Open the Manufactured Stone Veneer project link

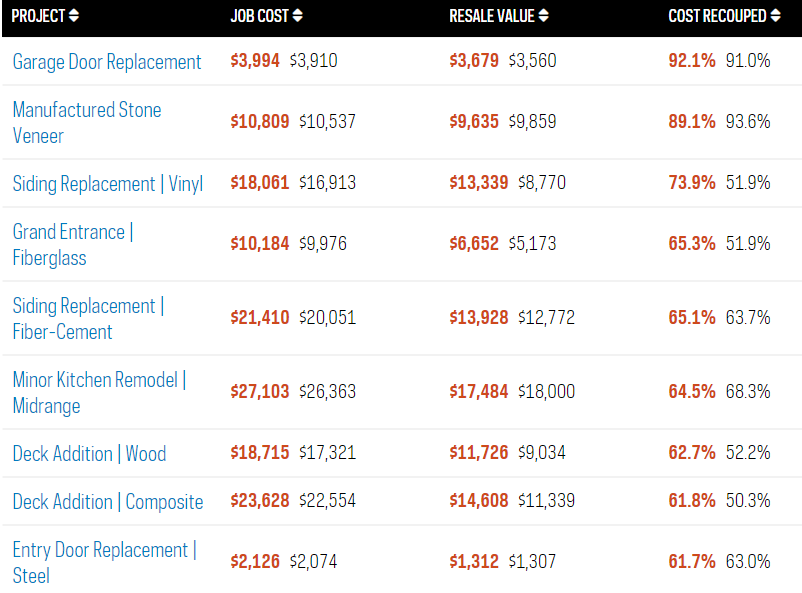87,123
